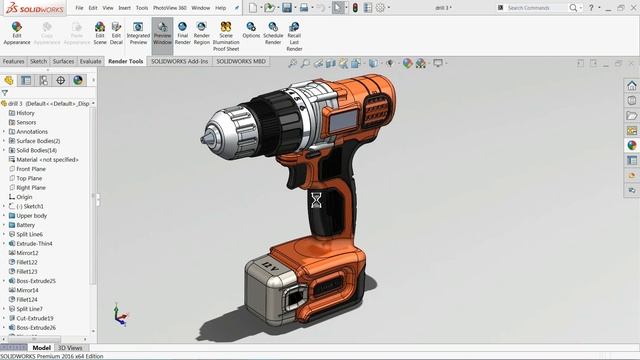Image resolution: width=640 pixels, height=360 pixels.
Task: Open File Explorer task pane tab
Action: pyautogui.click(x=632, y=116)
